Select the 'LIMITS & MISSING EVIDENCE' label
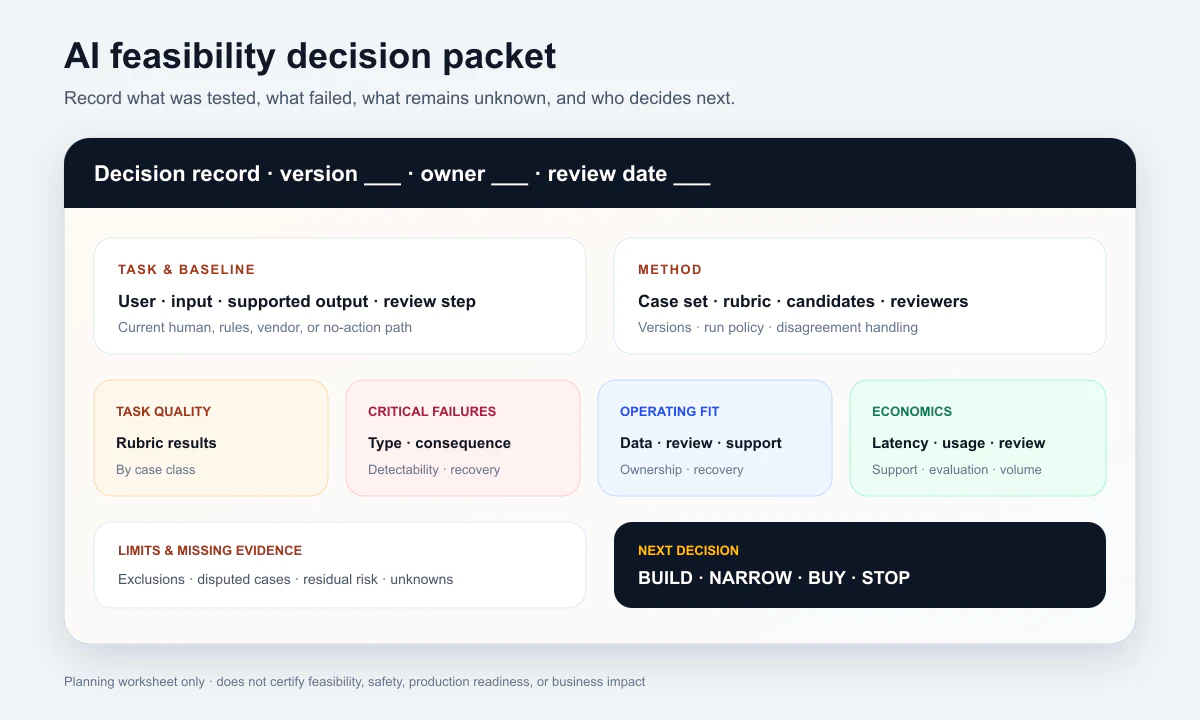This screenshot has width=1200, height=720. pos(210,550)
